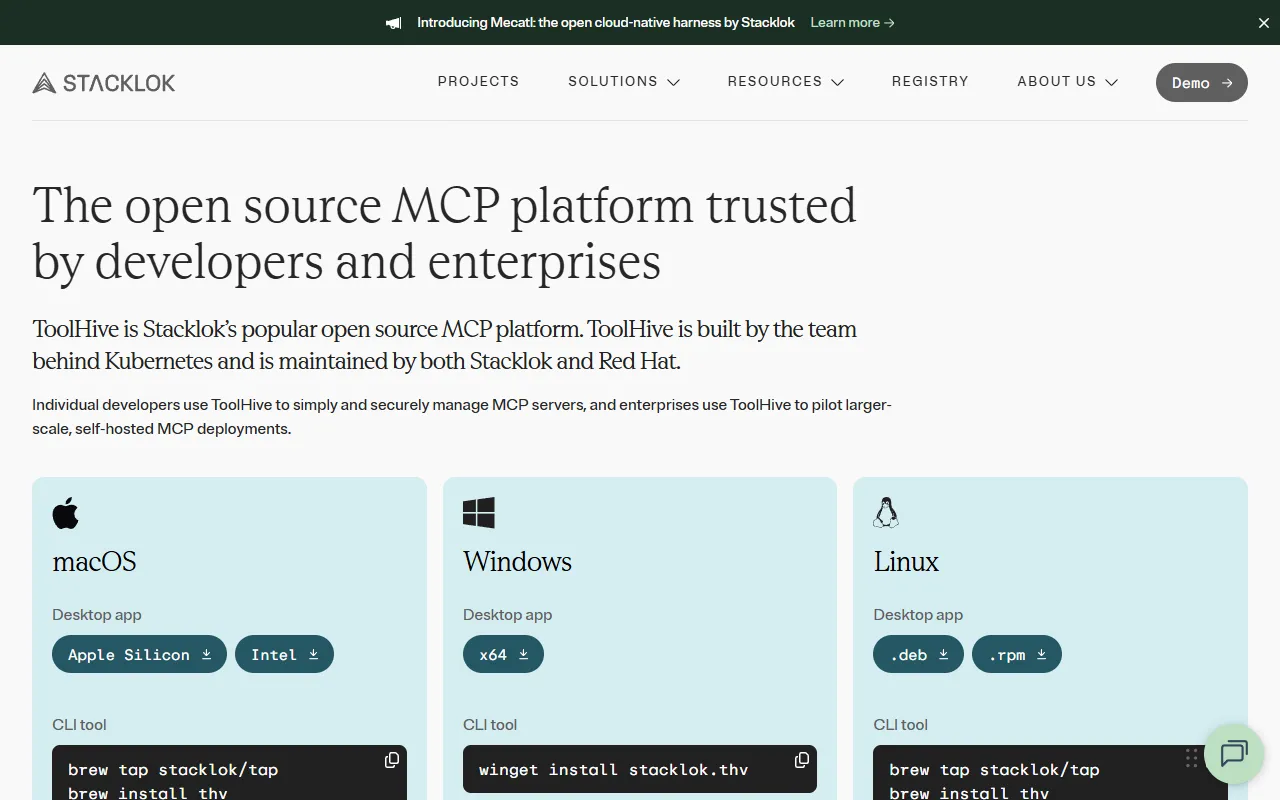Click the Linux penguin icon
The height and width of the screenshot is (800, 1280).
tap(886, 513)
